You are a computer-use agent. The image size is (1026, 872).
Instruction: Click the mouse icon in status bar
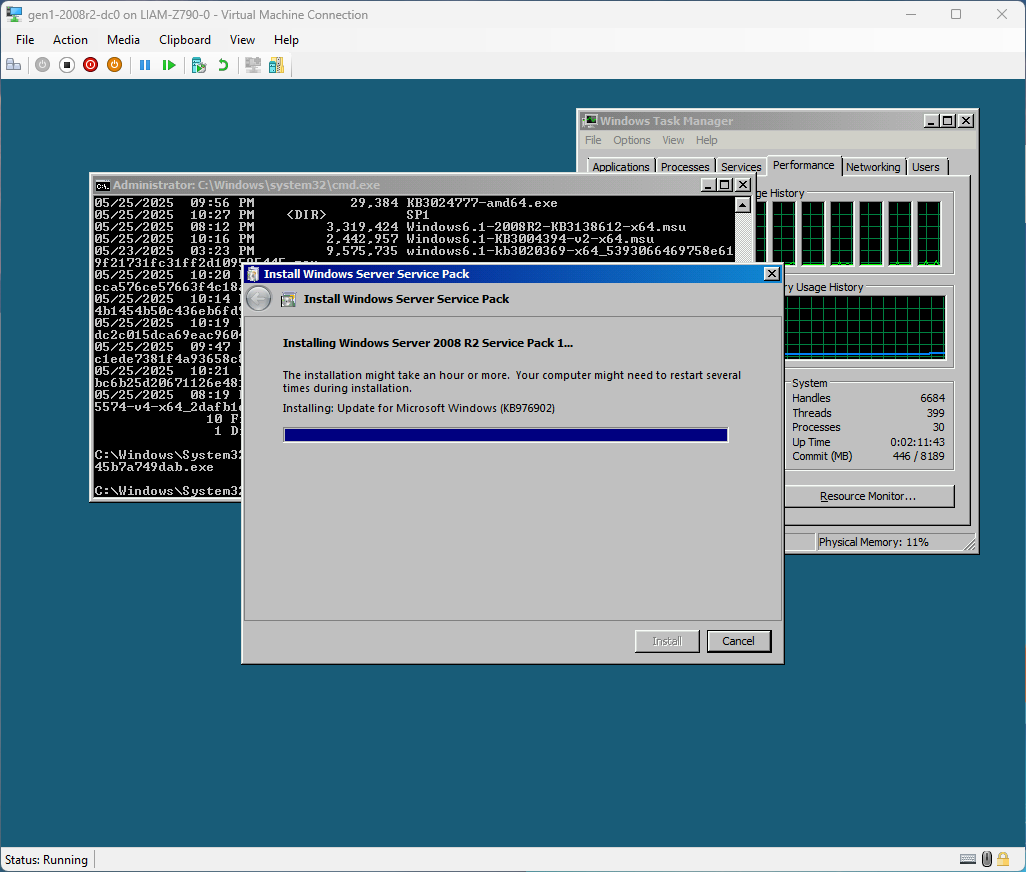tap(987, 859)
